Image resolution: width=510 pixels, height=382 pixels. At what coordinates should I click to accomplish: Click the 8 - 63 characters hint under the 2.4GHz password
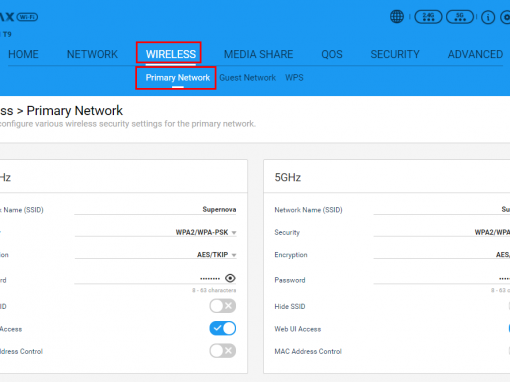point(214,290)
